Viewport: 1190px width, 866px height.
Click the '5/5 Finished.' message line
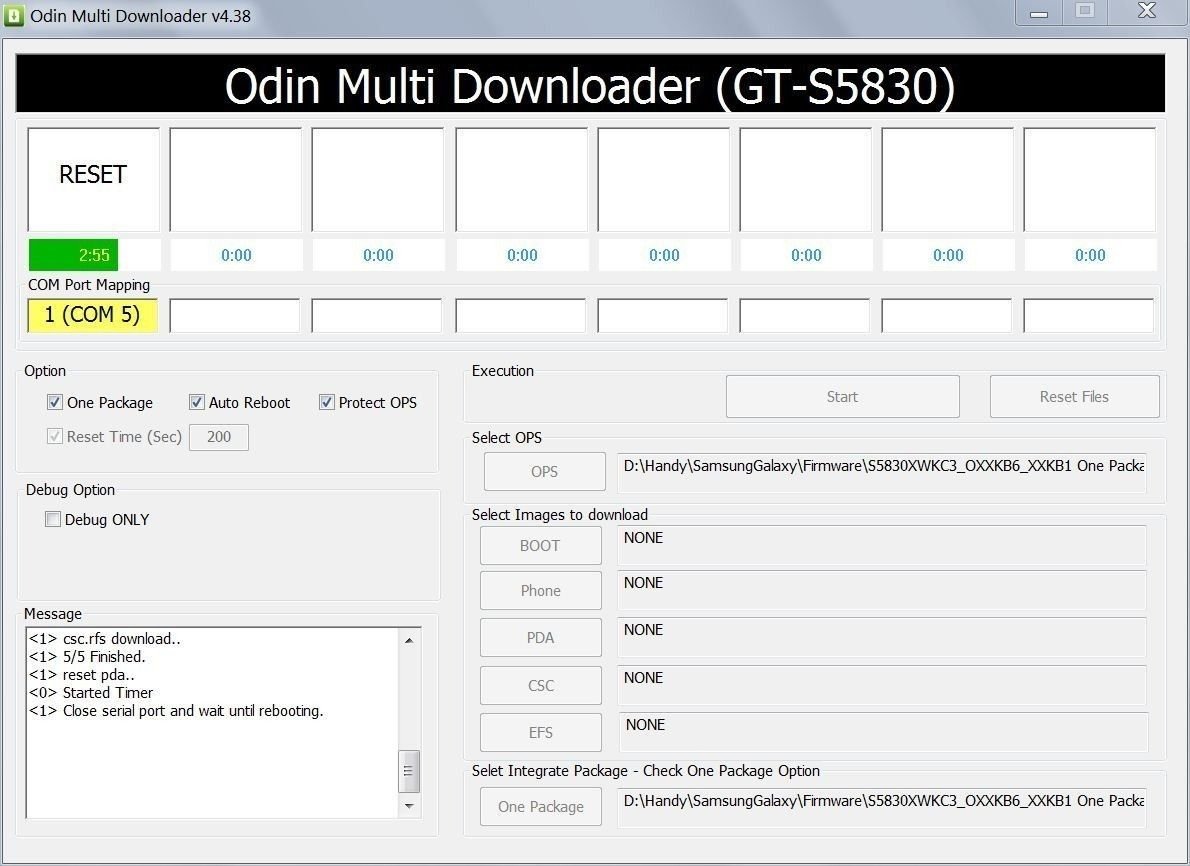(87, 657)
